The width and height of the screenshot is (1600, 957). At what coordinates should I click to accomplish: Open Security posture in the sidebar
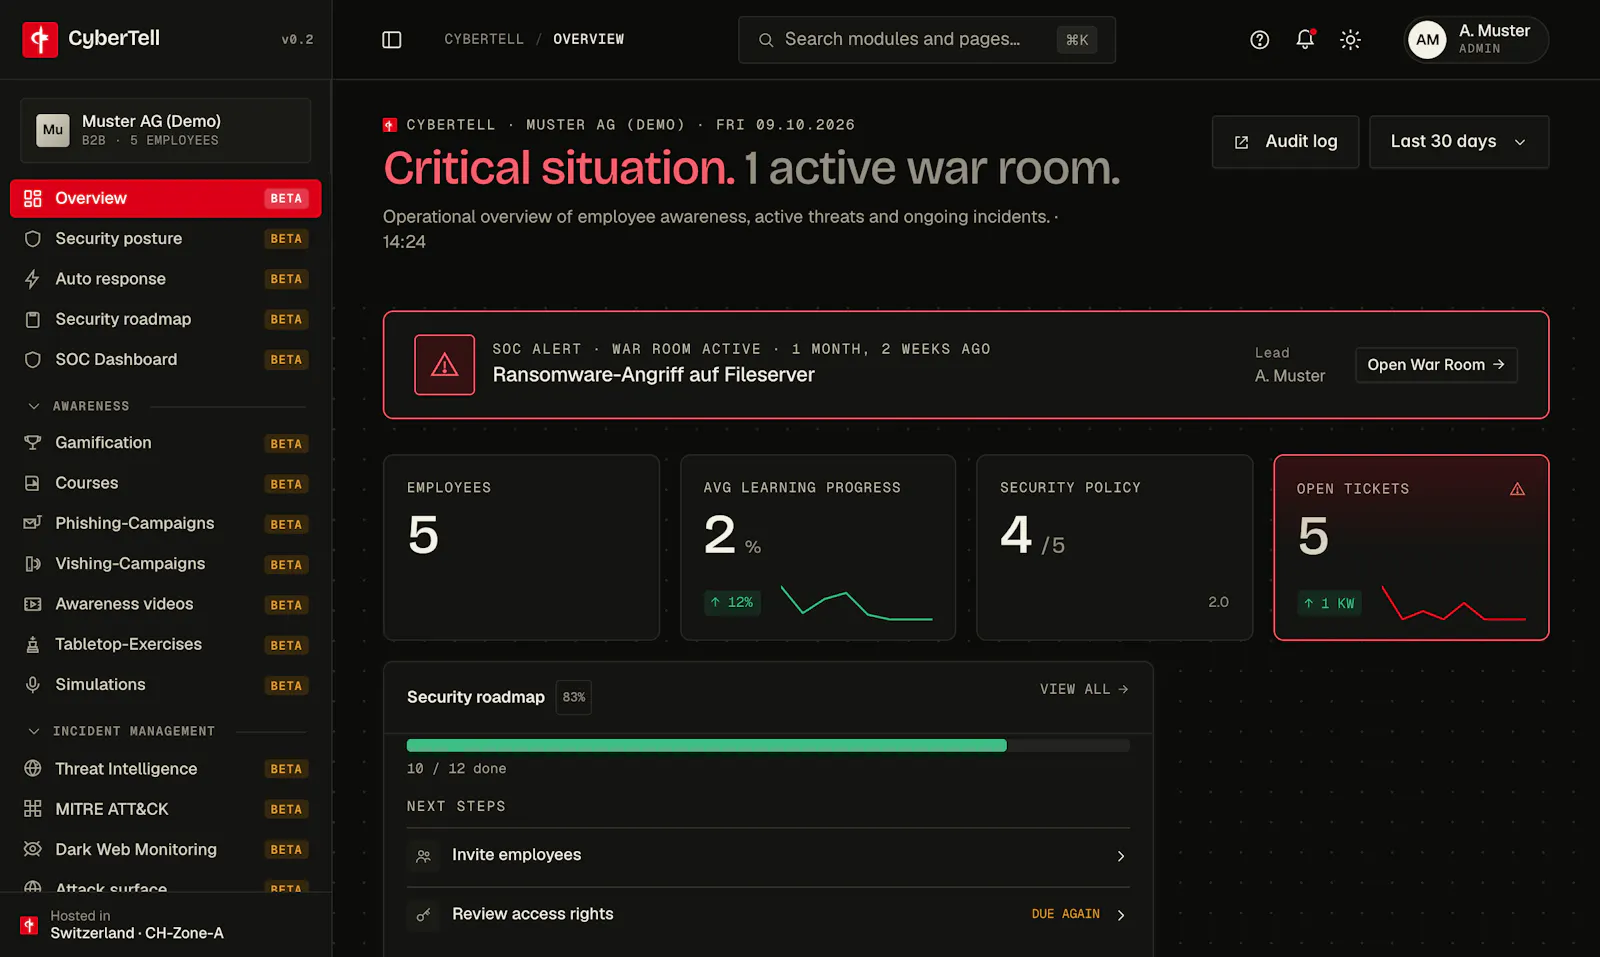(166, 239)
